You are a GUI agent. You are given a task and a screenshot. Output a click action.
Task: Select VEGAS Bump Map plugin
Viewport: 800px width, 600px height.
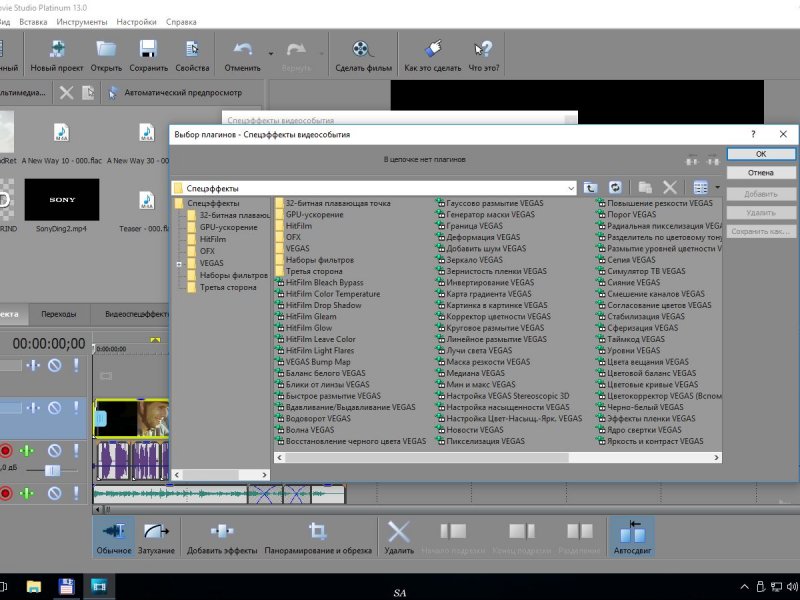click(313, 362)
